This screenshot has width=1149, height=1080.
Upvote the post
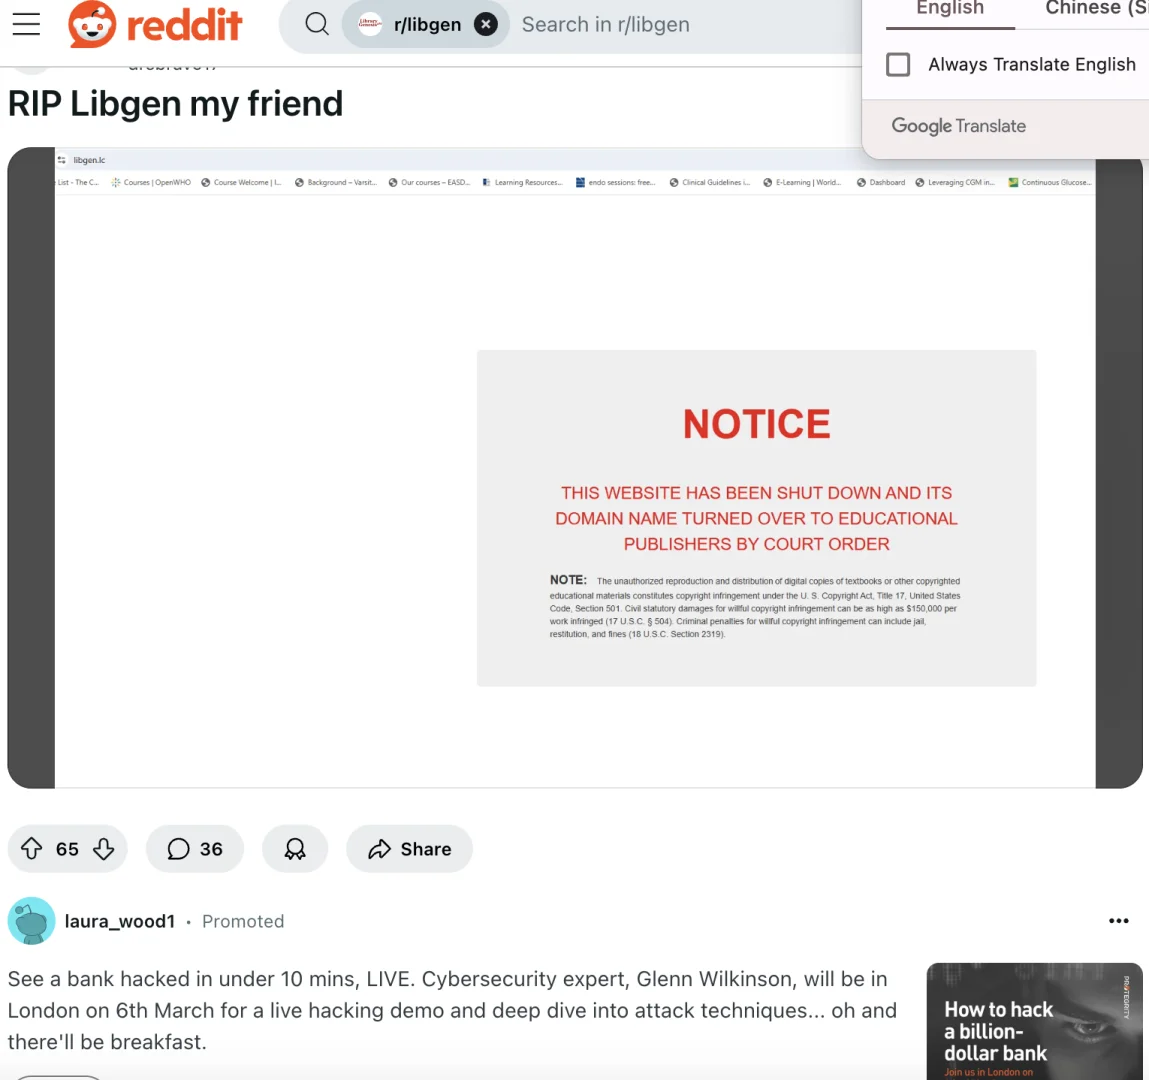31,848
